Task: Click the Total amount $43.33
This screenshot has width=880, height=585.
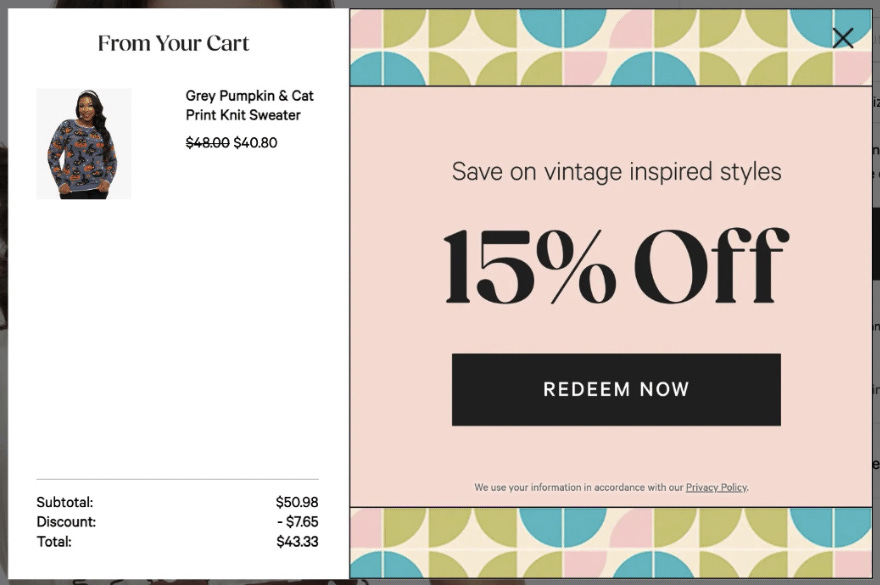Action: click(297, 541)
